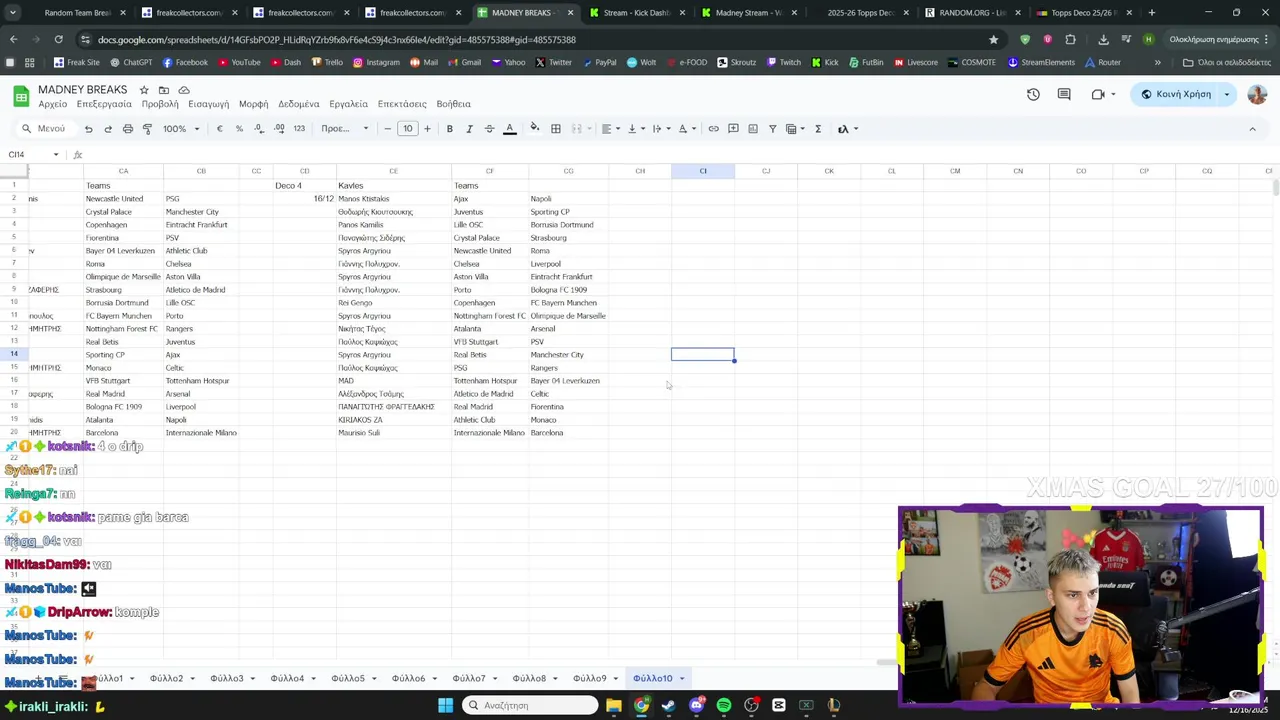Toggle bold formatting
Screen dimensions: 1280x720
click(x=450, y=129)
